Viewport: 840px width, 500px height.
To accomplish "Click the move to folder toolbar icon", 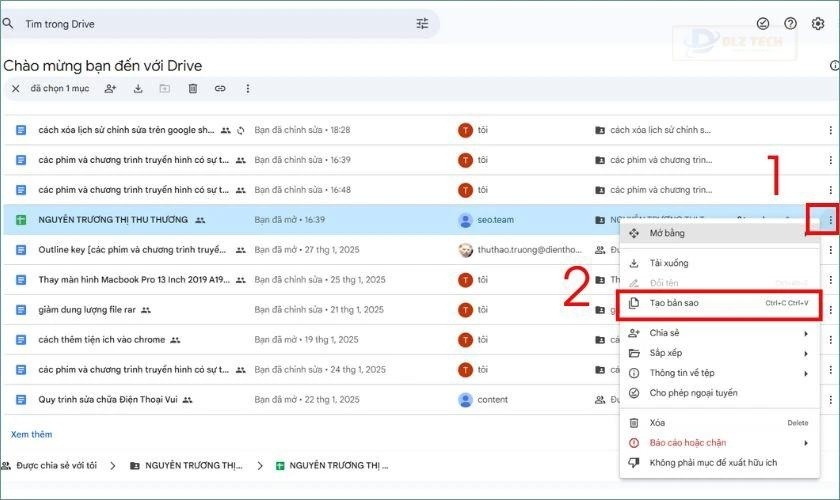I will pos(165,89).
